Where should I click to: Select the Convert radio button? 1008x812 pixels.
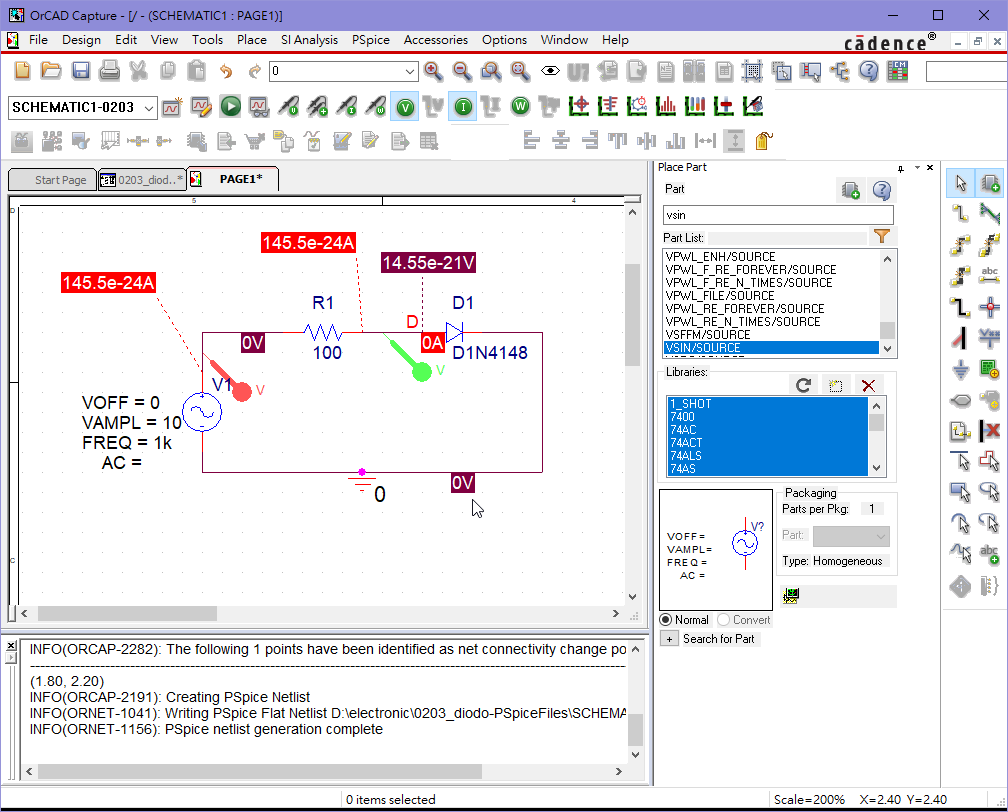[723, 620]
